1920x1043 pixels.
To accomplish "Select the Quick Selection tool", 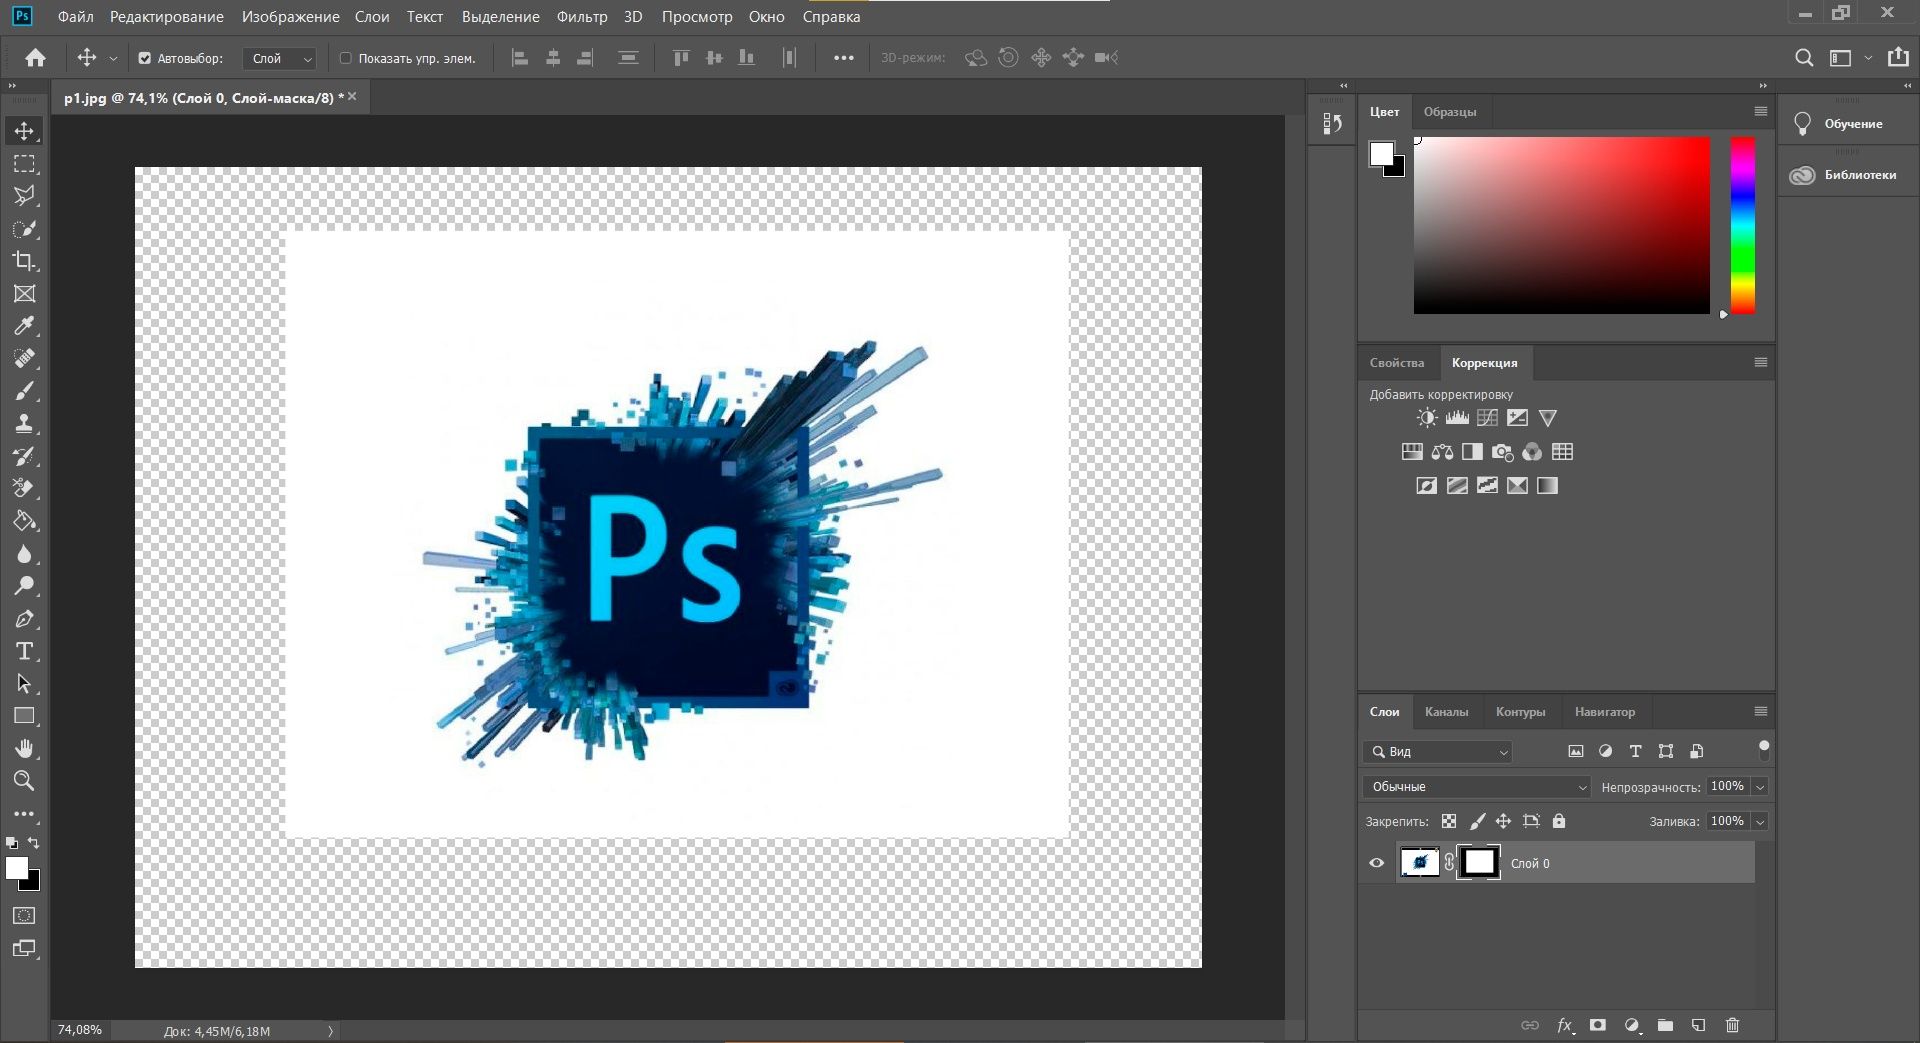I will [x=24, y=229].
